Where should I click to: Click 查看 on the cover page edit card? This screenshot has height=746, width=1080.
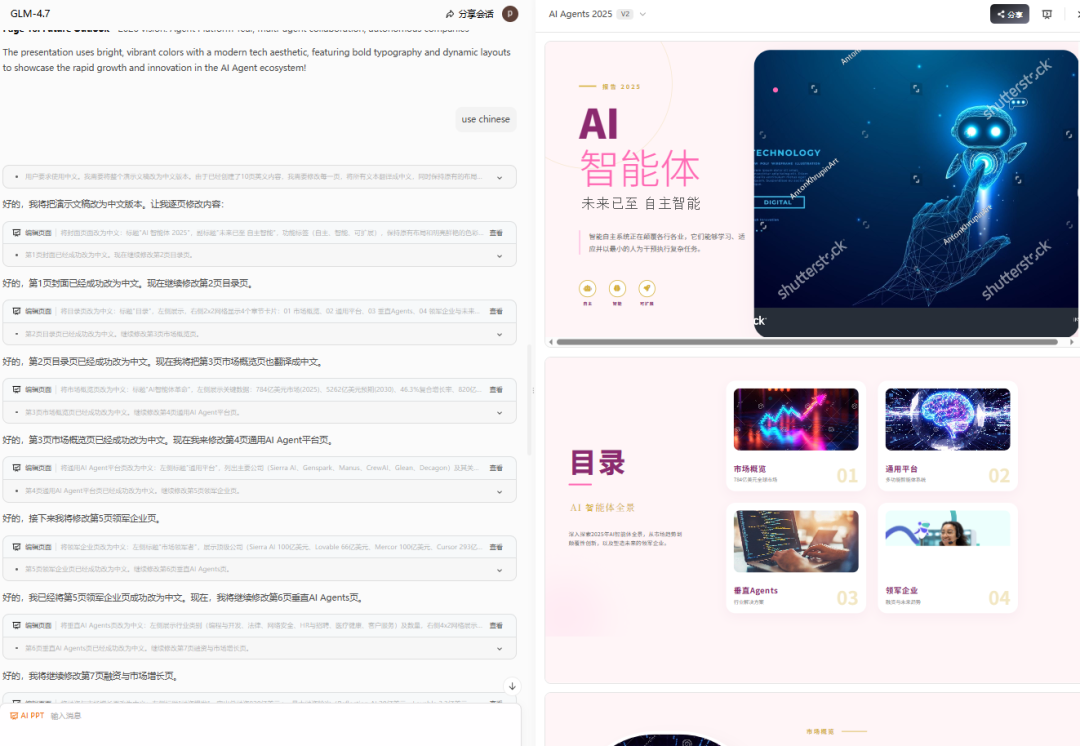point(496,233)
